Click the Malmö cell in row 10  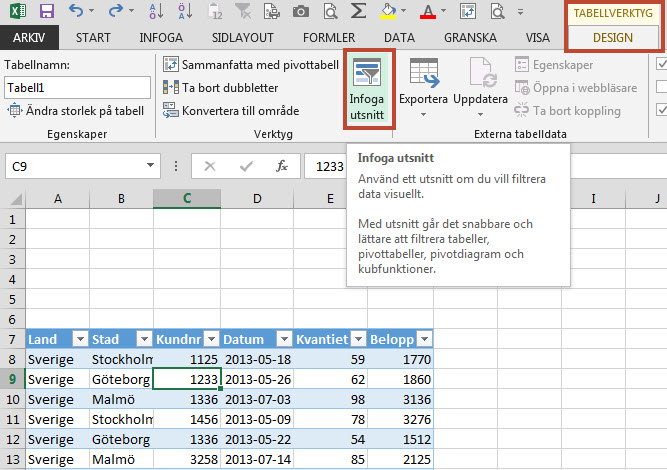pyautogui.click(x=121, y=399)
